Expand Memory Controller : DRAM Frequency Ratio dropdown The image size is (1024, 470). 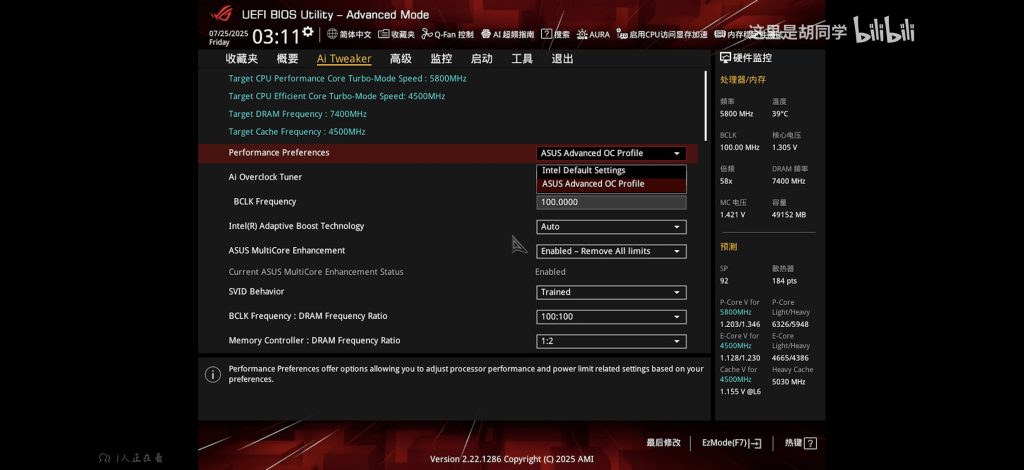pyautogui.click(x=611, y=341)
